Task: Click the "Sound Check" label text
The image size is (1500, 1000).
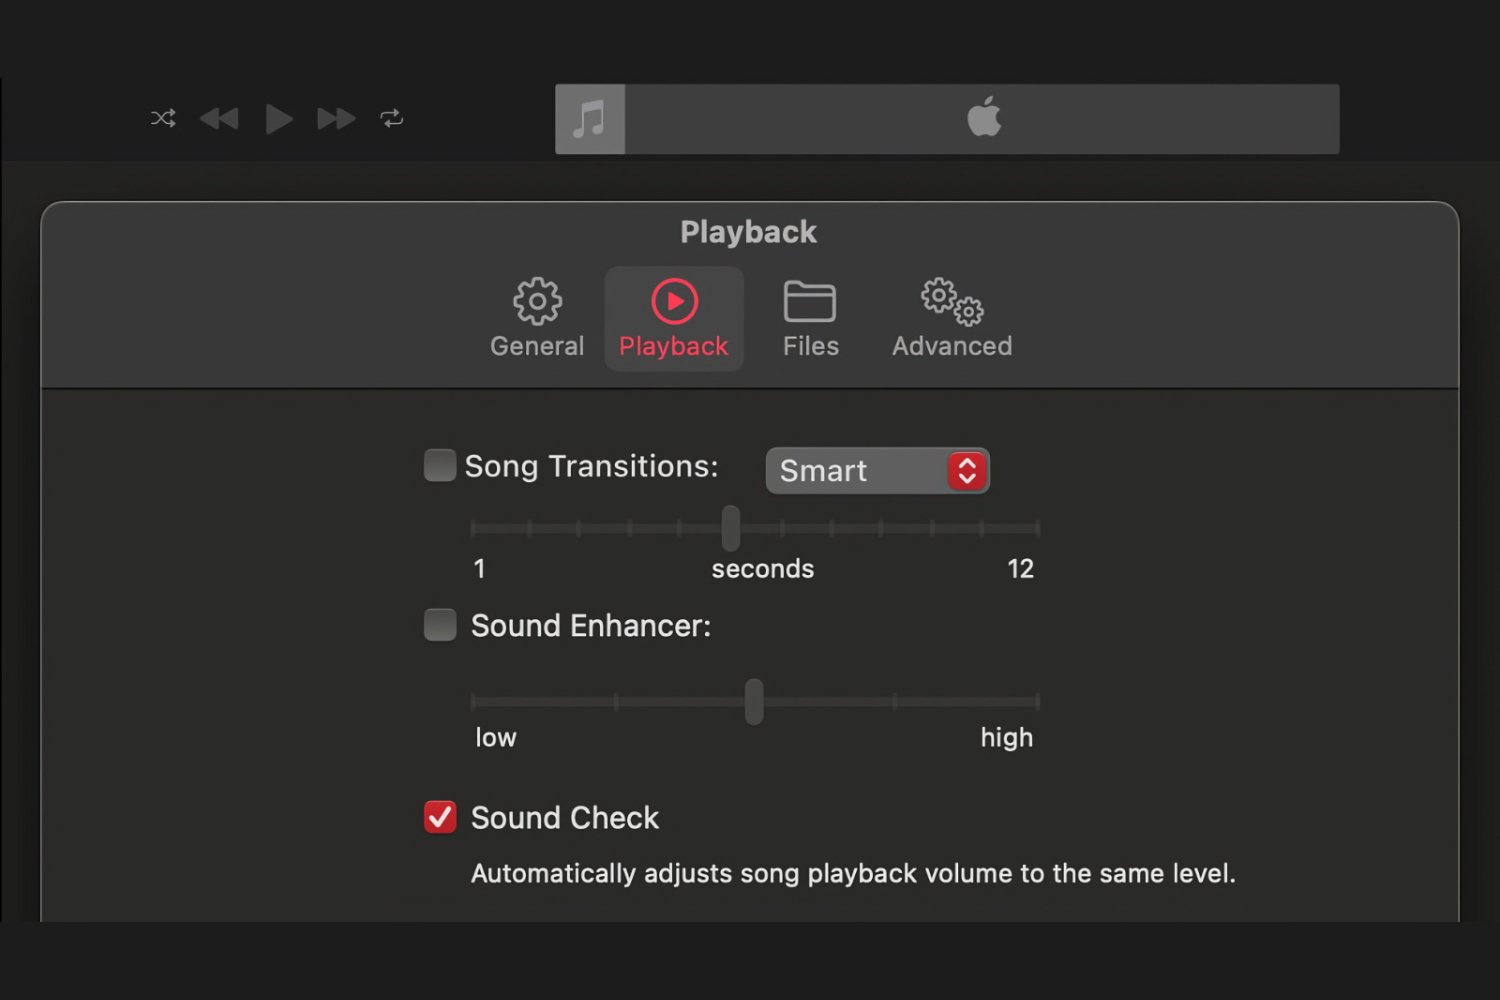Action: [565, 818]
